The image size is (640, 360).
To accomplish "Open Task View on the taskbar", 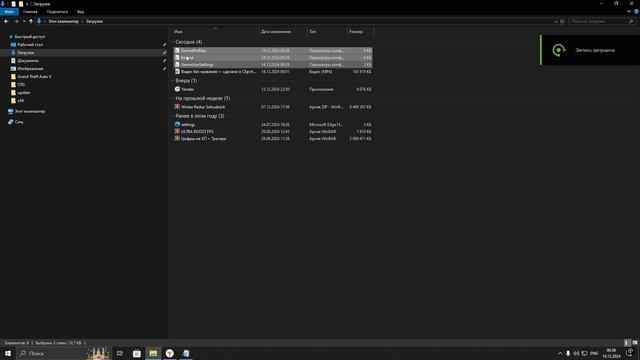I will click(x=120, y=353).
